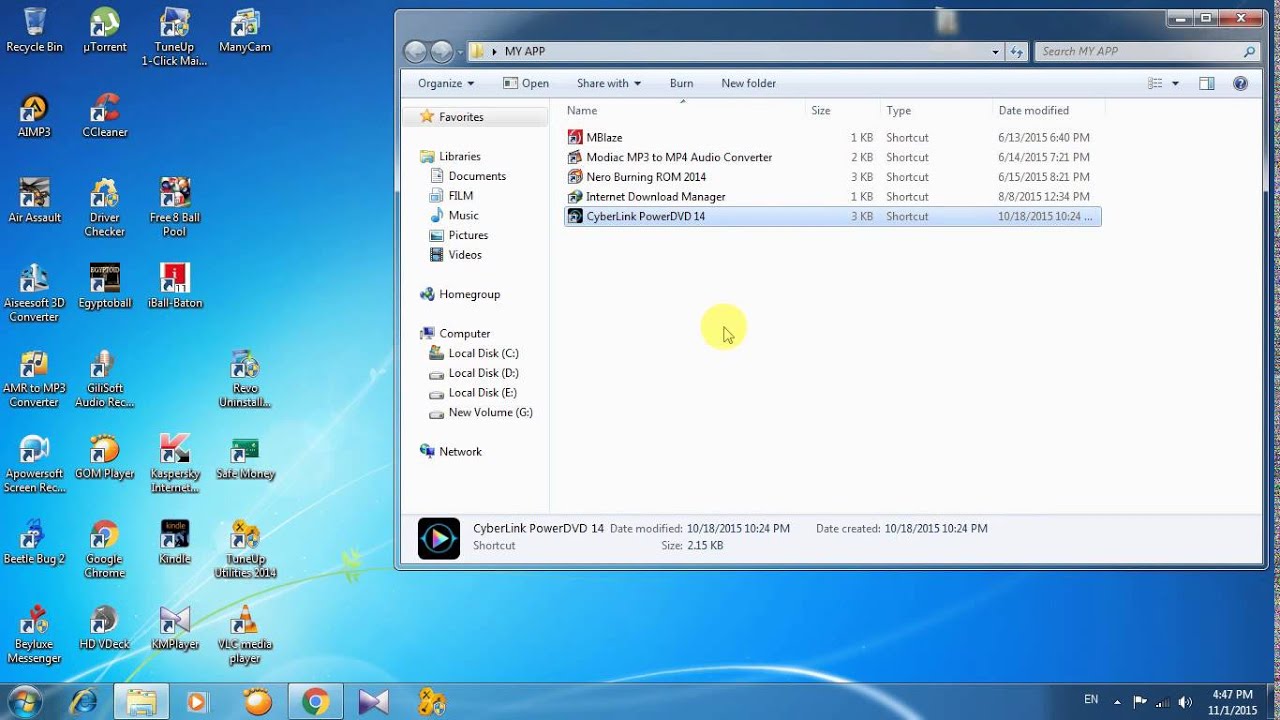Show hidden system tray icons

[1116, 702]
